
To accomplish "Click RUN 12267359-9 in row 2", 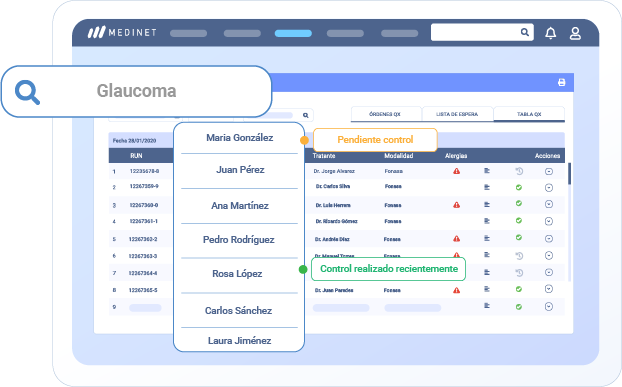I will point(144,186).
